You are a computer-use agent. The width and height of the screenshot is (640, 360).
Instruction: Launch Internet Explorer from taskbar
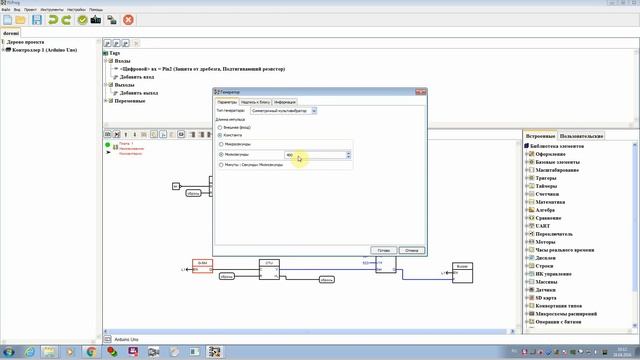(x=29, y=352)
